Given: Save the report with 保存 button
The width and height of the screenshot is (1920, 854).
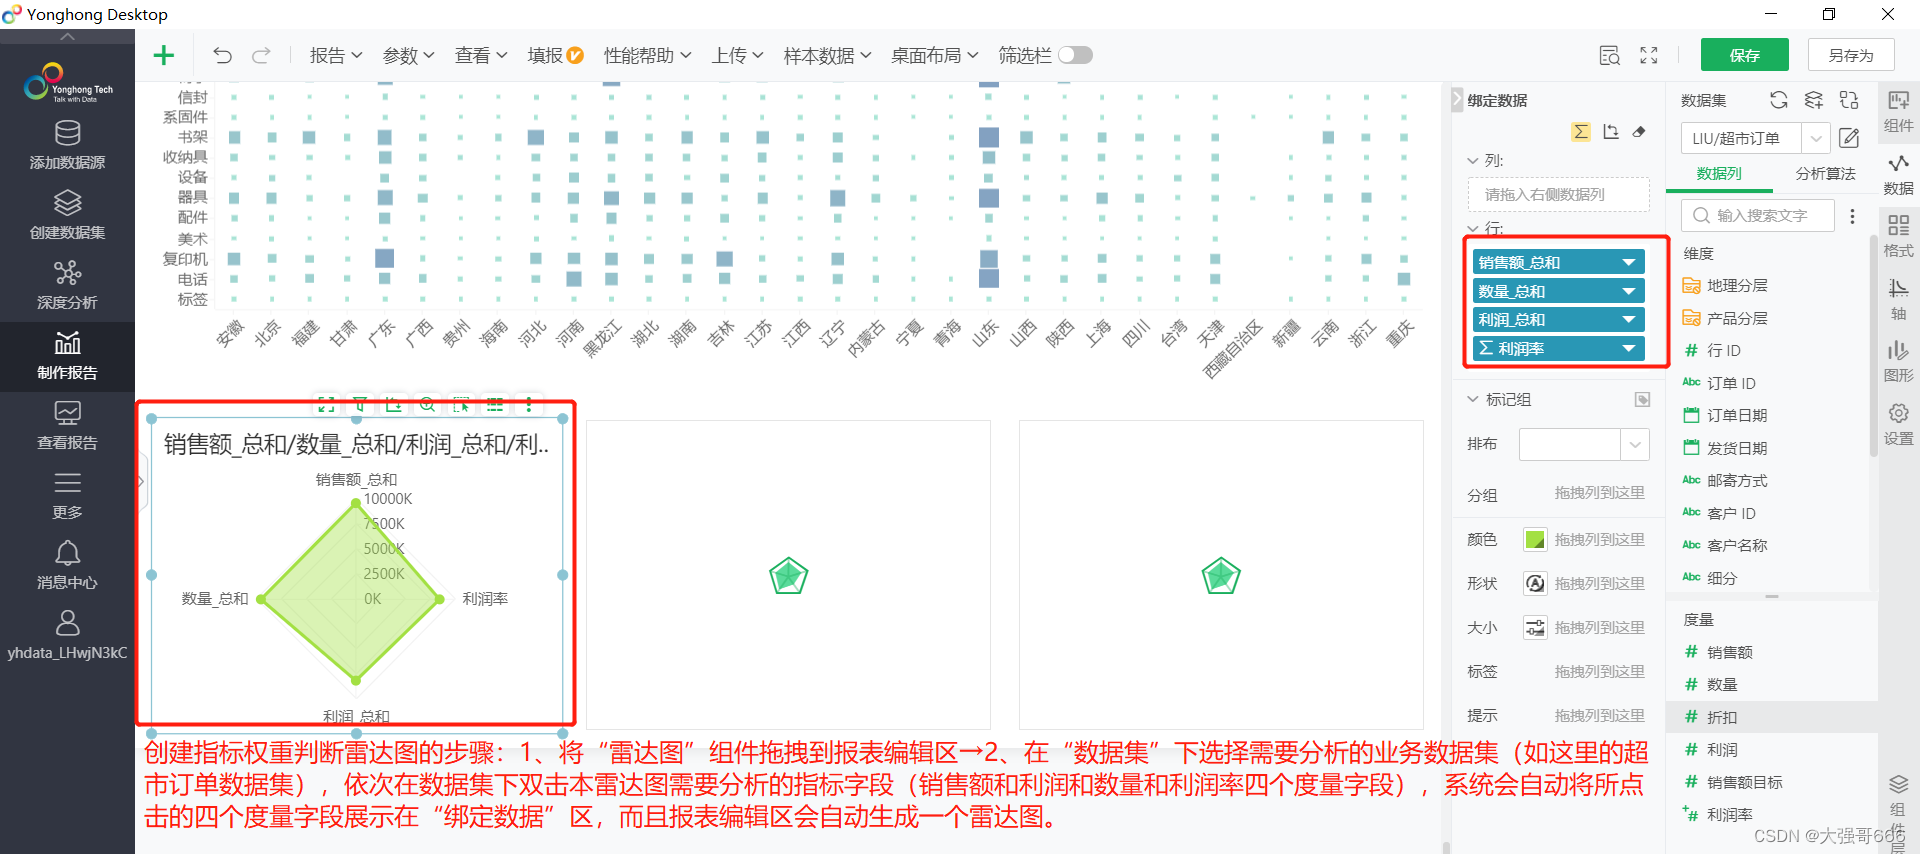Looking at the screenshot, I should tap(1744, 55).
